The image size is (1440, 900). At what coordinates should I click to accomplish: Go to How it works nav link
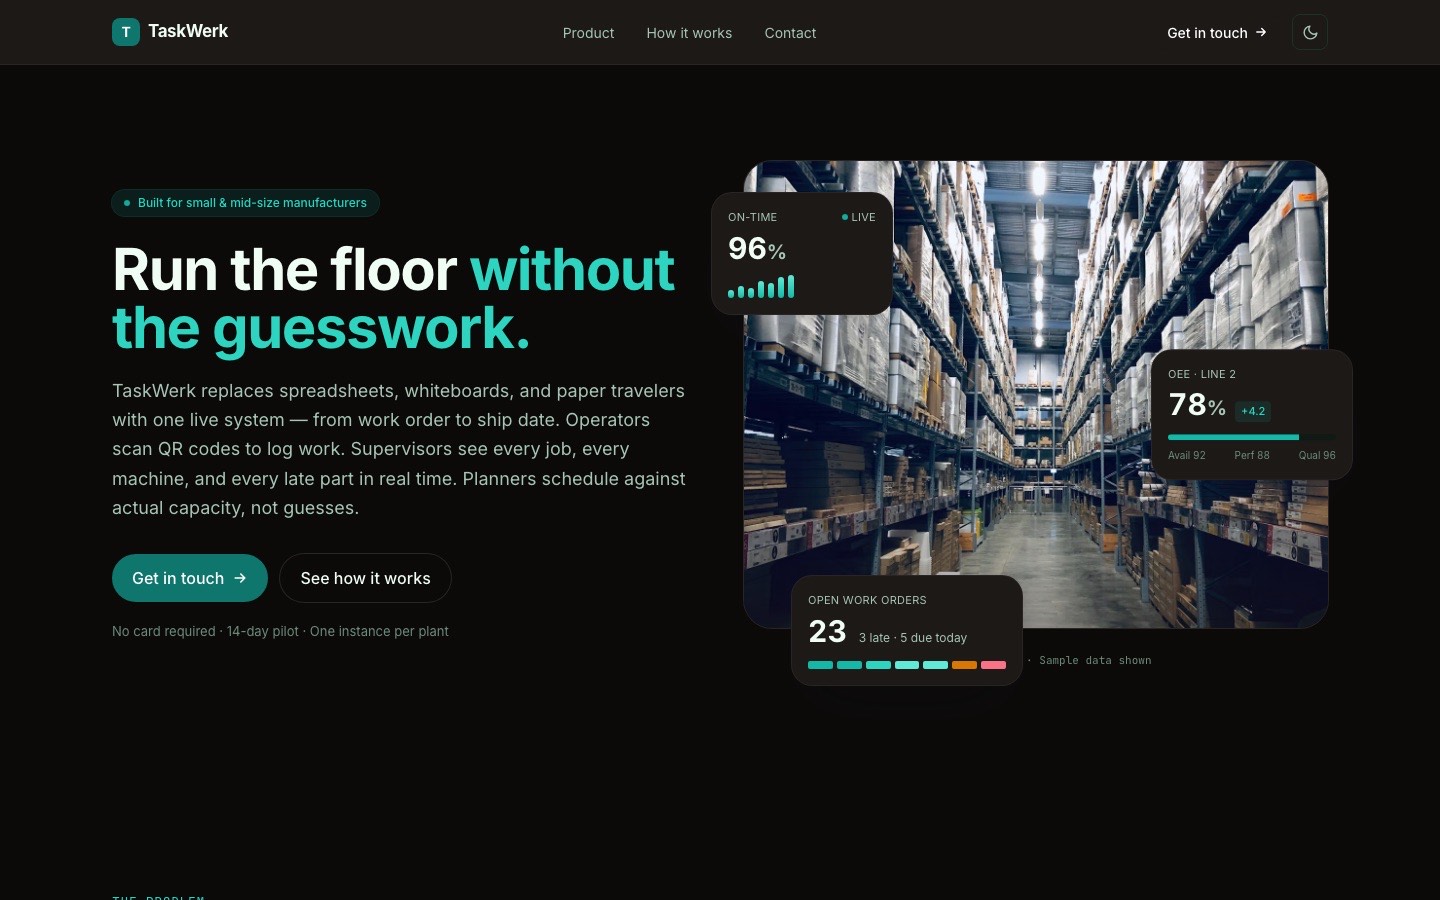689,33
